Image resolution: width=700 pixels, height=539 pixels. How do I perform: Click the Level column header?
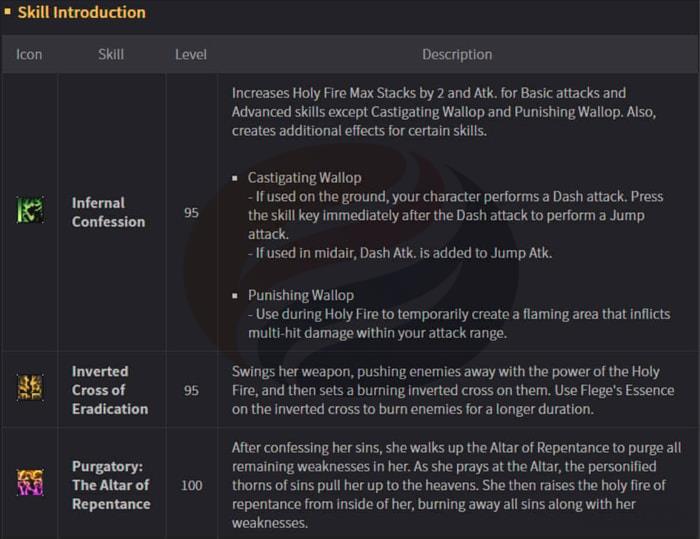coord(191,54)
